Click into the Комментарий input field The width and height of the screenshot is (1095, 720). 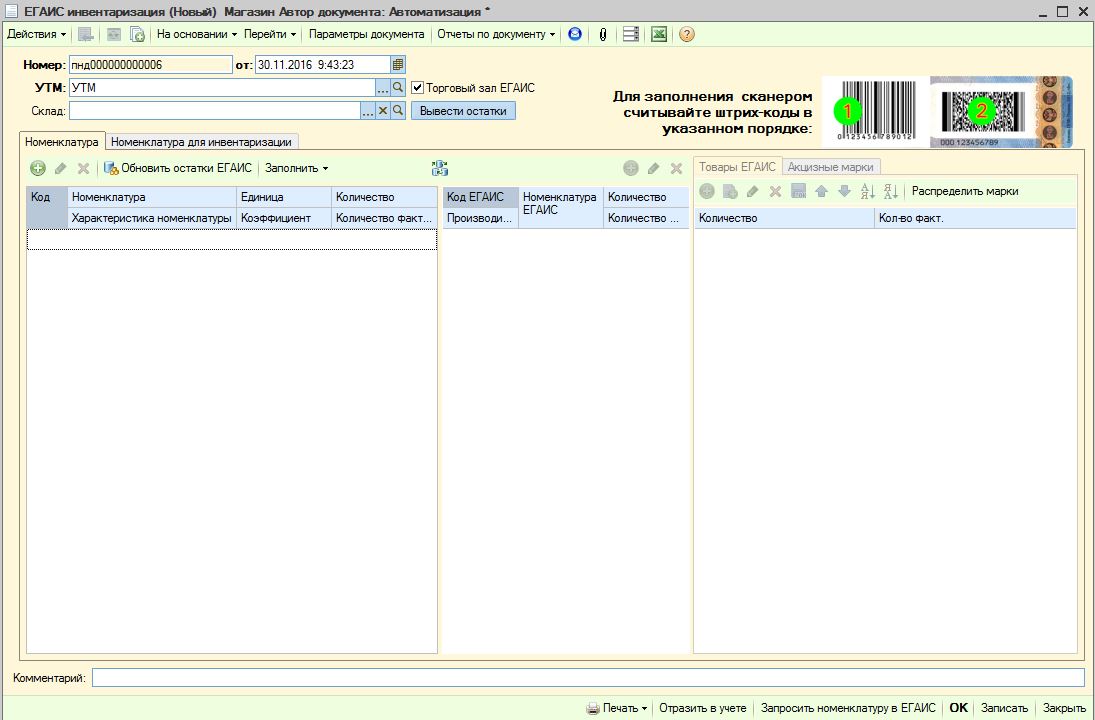(587, 678)
